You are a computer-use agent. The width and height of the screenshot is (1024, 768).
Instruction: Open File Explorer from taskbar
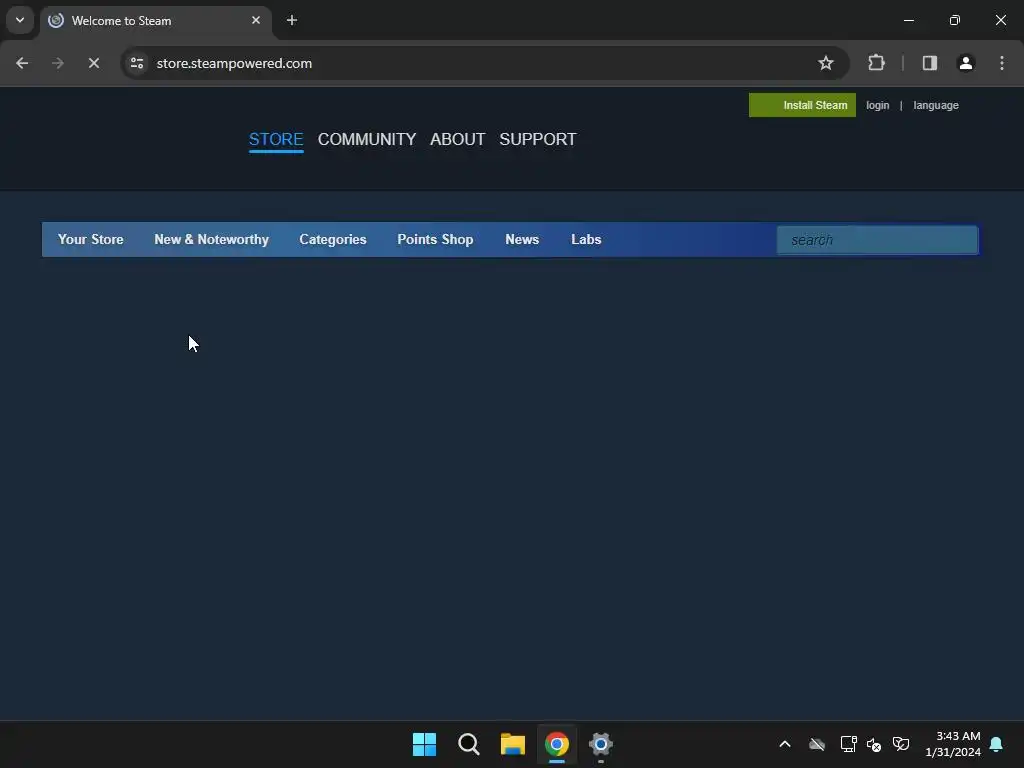tap(513, 744)
